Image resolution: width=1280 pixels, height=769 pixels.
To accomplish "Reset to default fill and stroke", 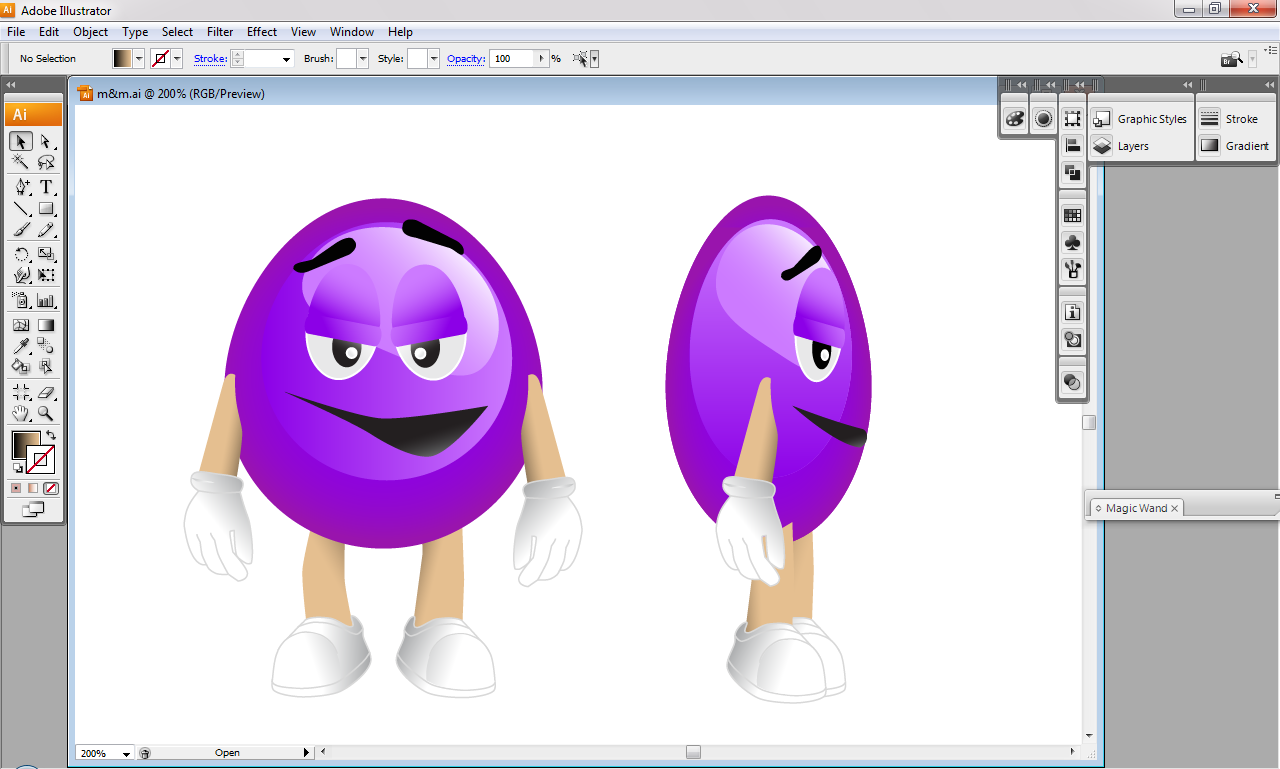I will pyautogui.click(x=17, y=468).
